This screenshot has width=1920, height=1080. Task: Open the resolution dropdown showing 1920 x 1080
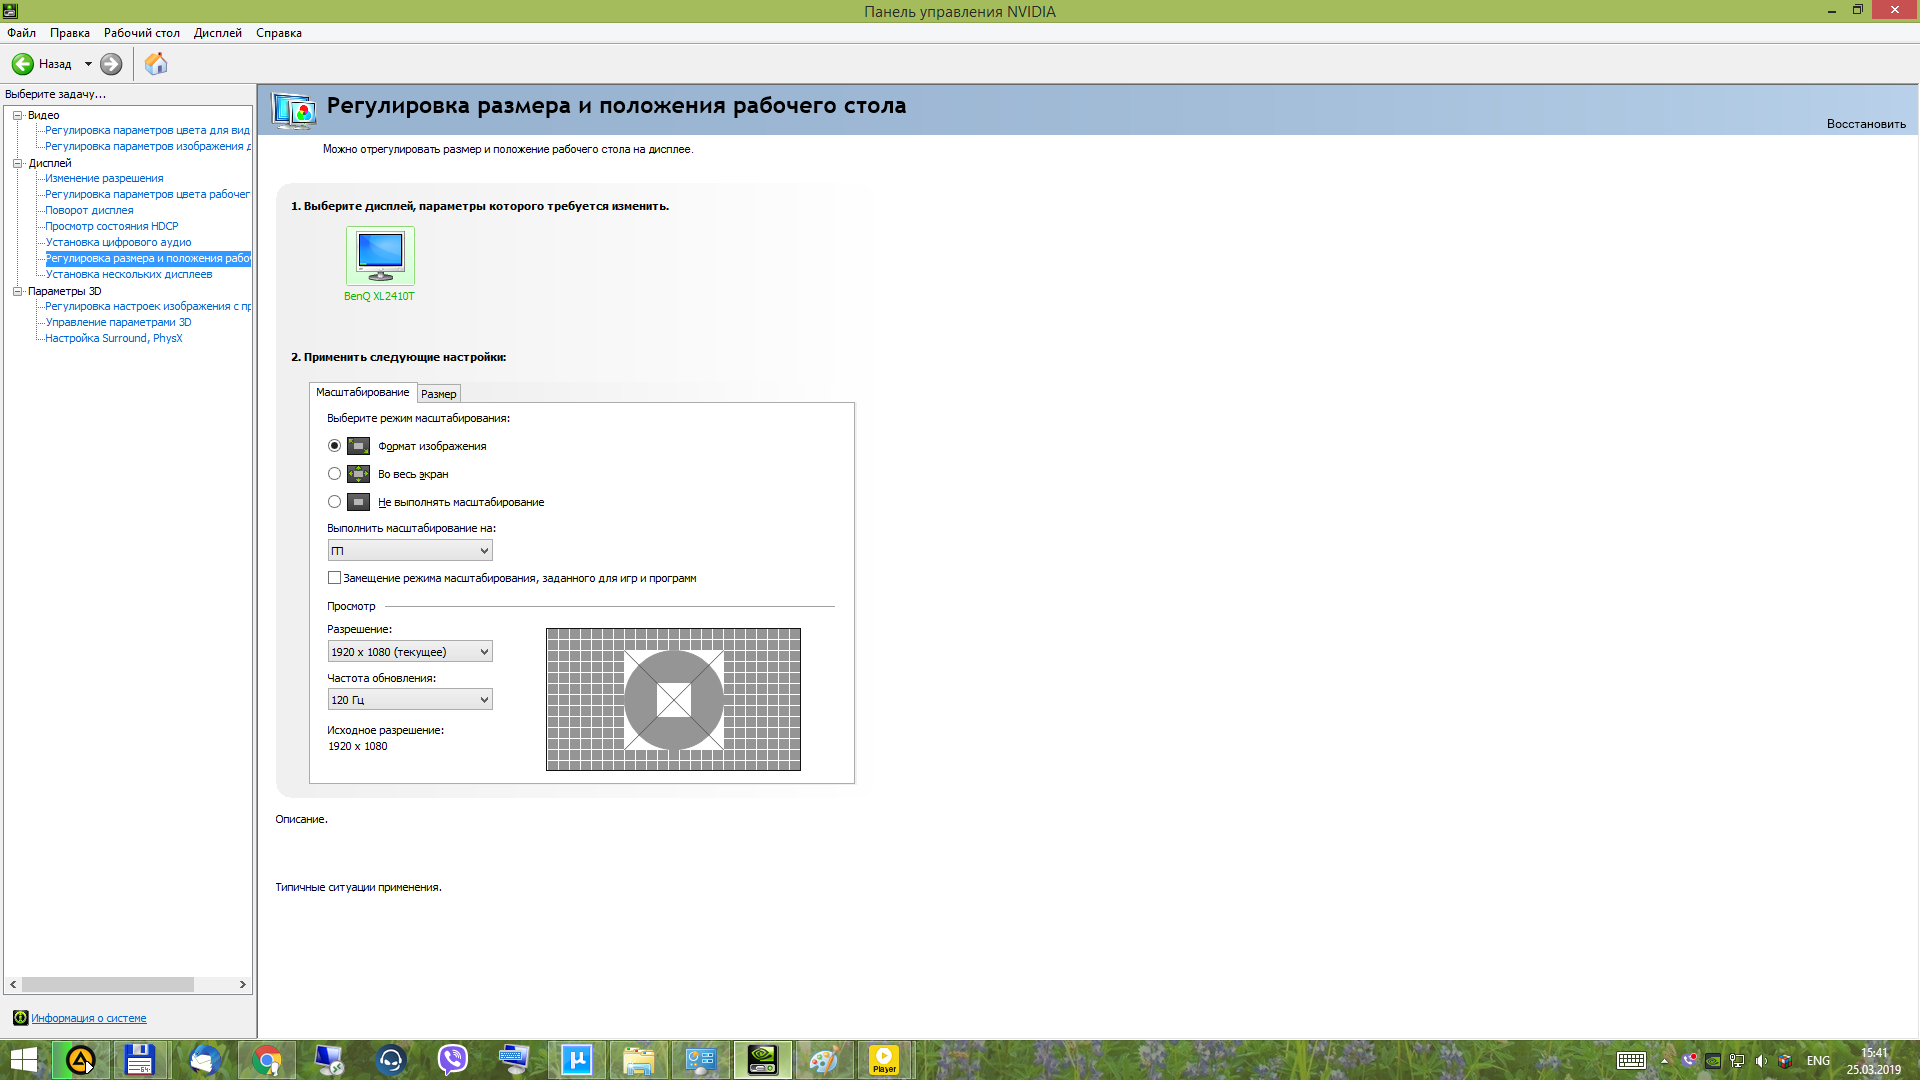[410, 652]
